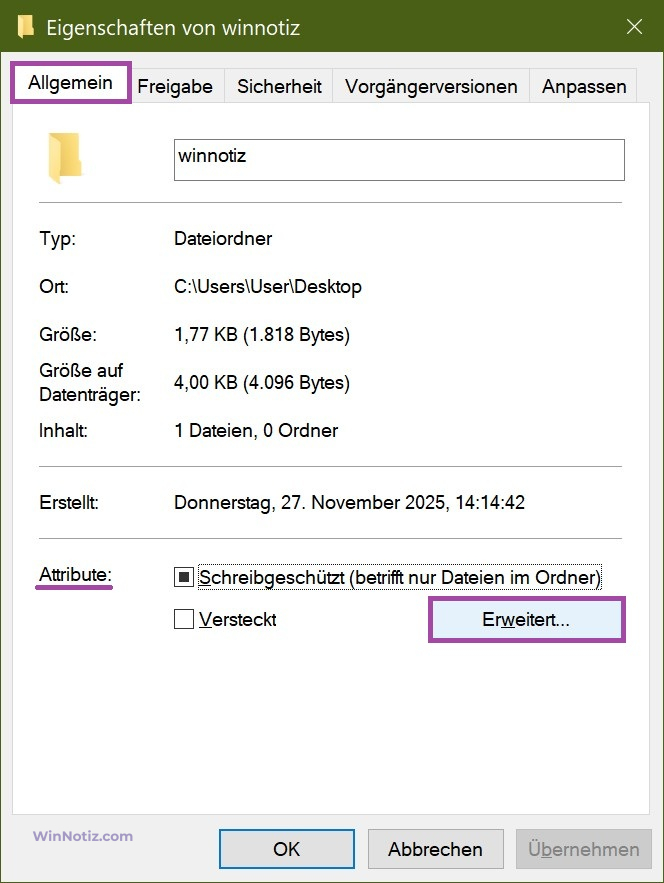664x883 pixels.
Task: Open the Sicherheit tab
Action: coord(279,86)
